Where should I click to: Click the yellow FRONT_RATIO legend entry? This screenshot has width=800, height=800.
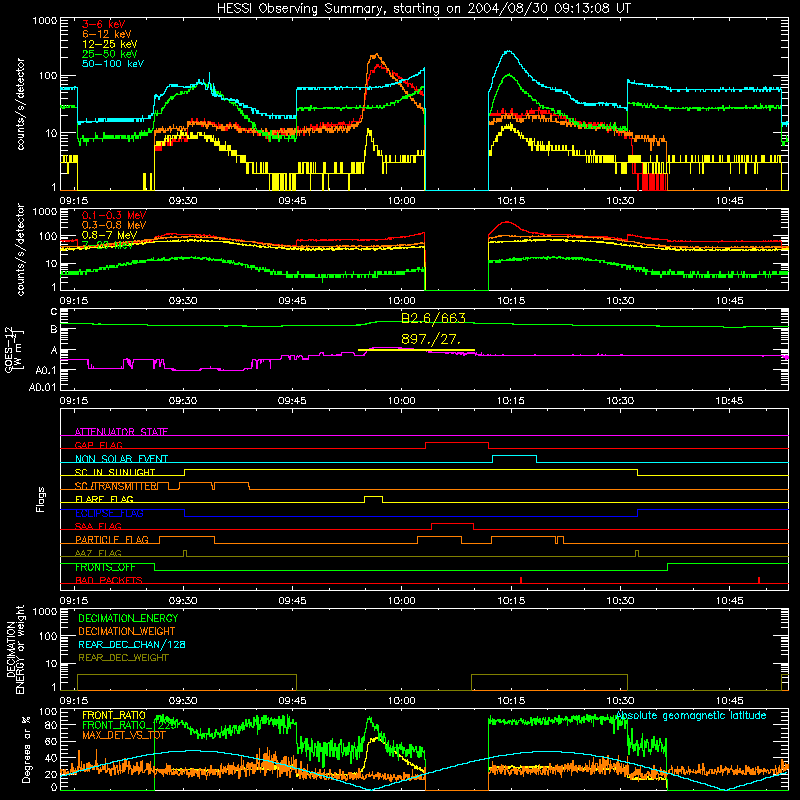(x=114, y=715)
